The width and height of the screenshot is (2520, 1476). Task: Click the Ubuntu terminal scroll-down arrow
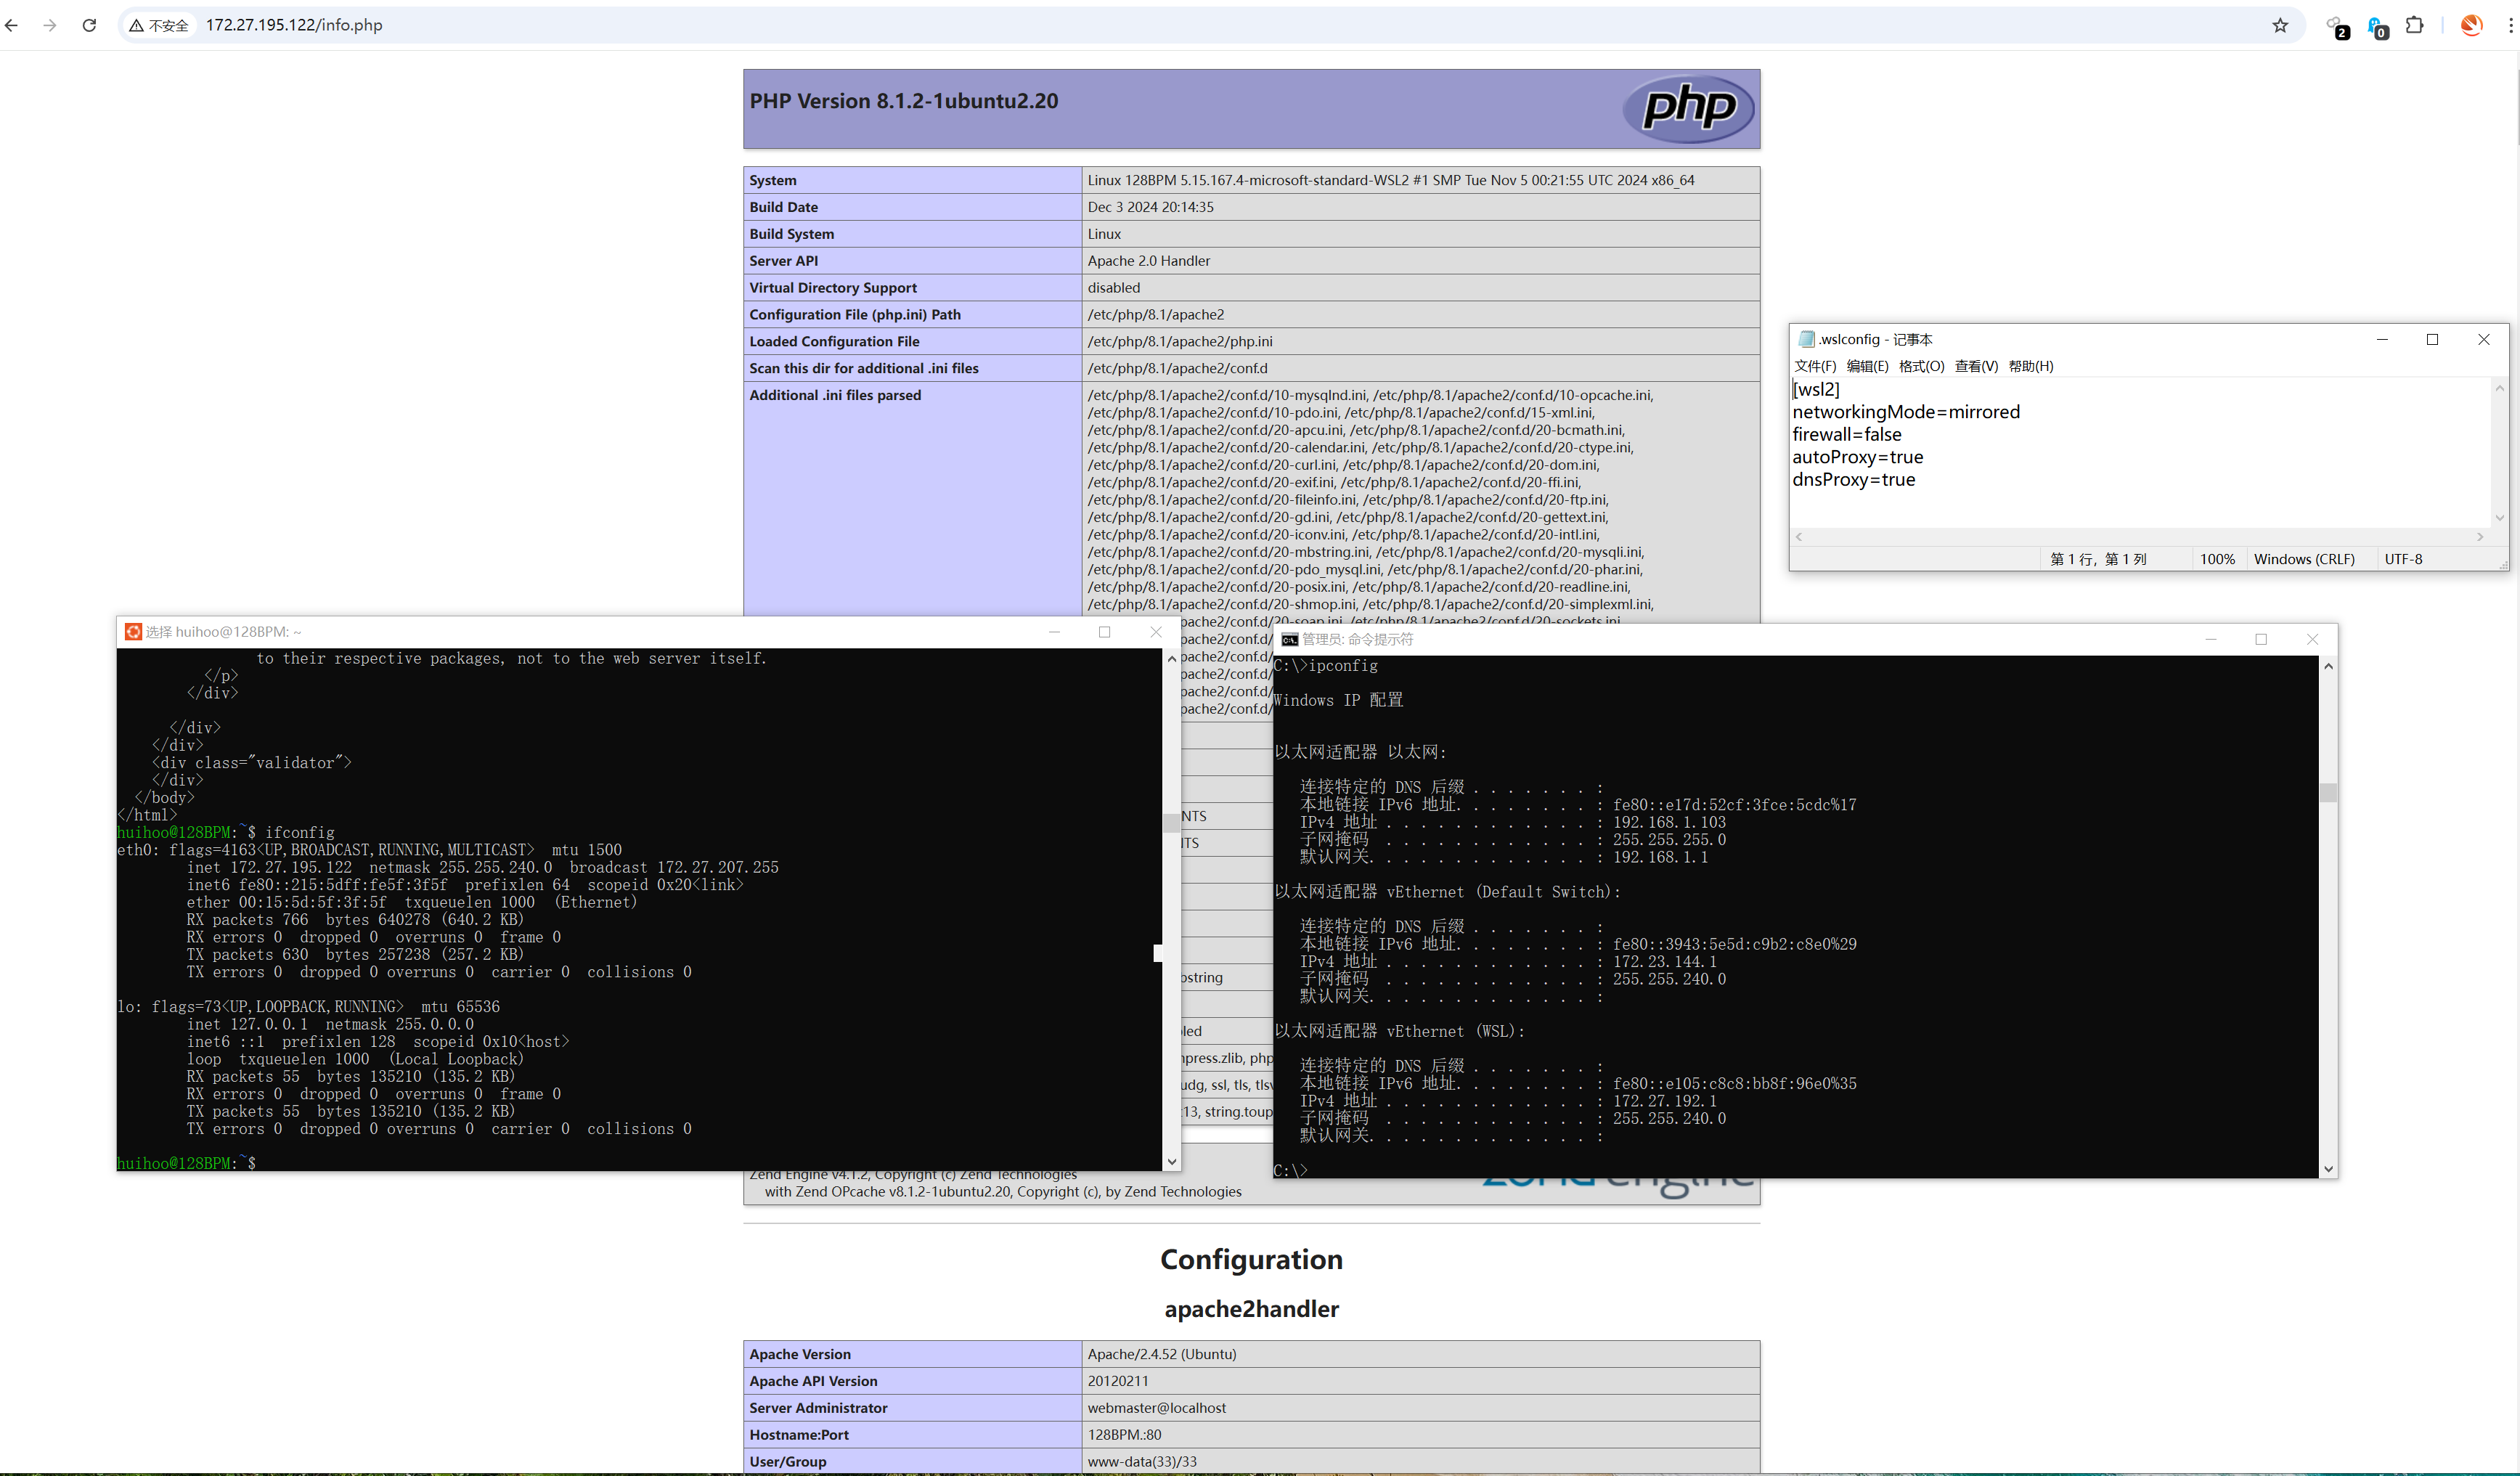(1171, 1162)
